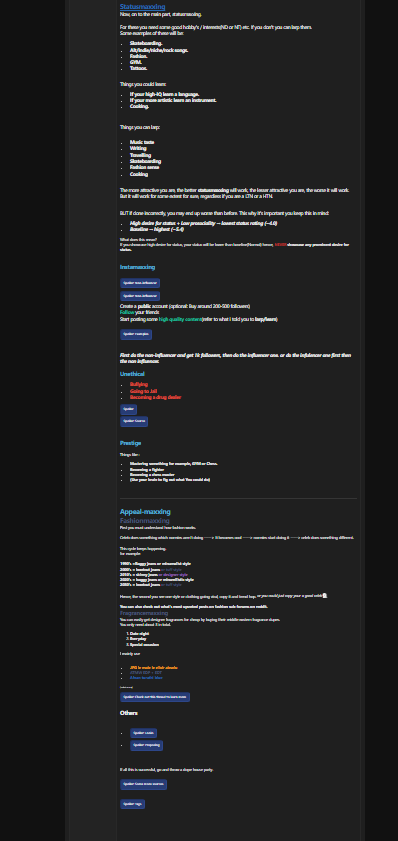Expand the some more sources spoiler
The width and height of the screenshot is (398, 841).
coord(143,785)
